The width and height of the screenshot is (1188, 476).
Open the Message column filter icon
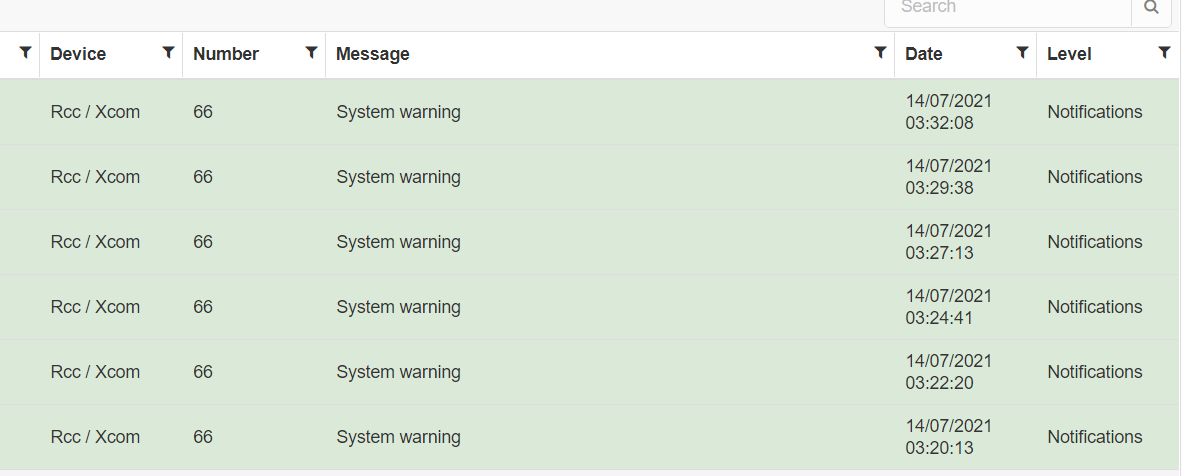click(x=880, y=52)
